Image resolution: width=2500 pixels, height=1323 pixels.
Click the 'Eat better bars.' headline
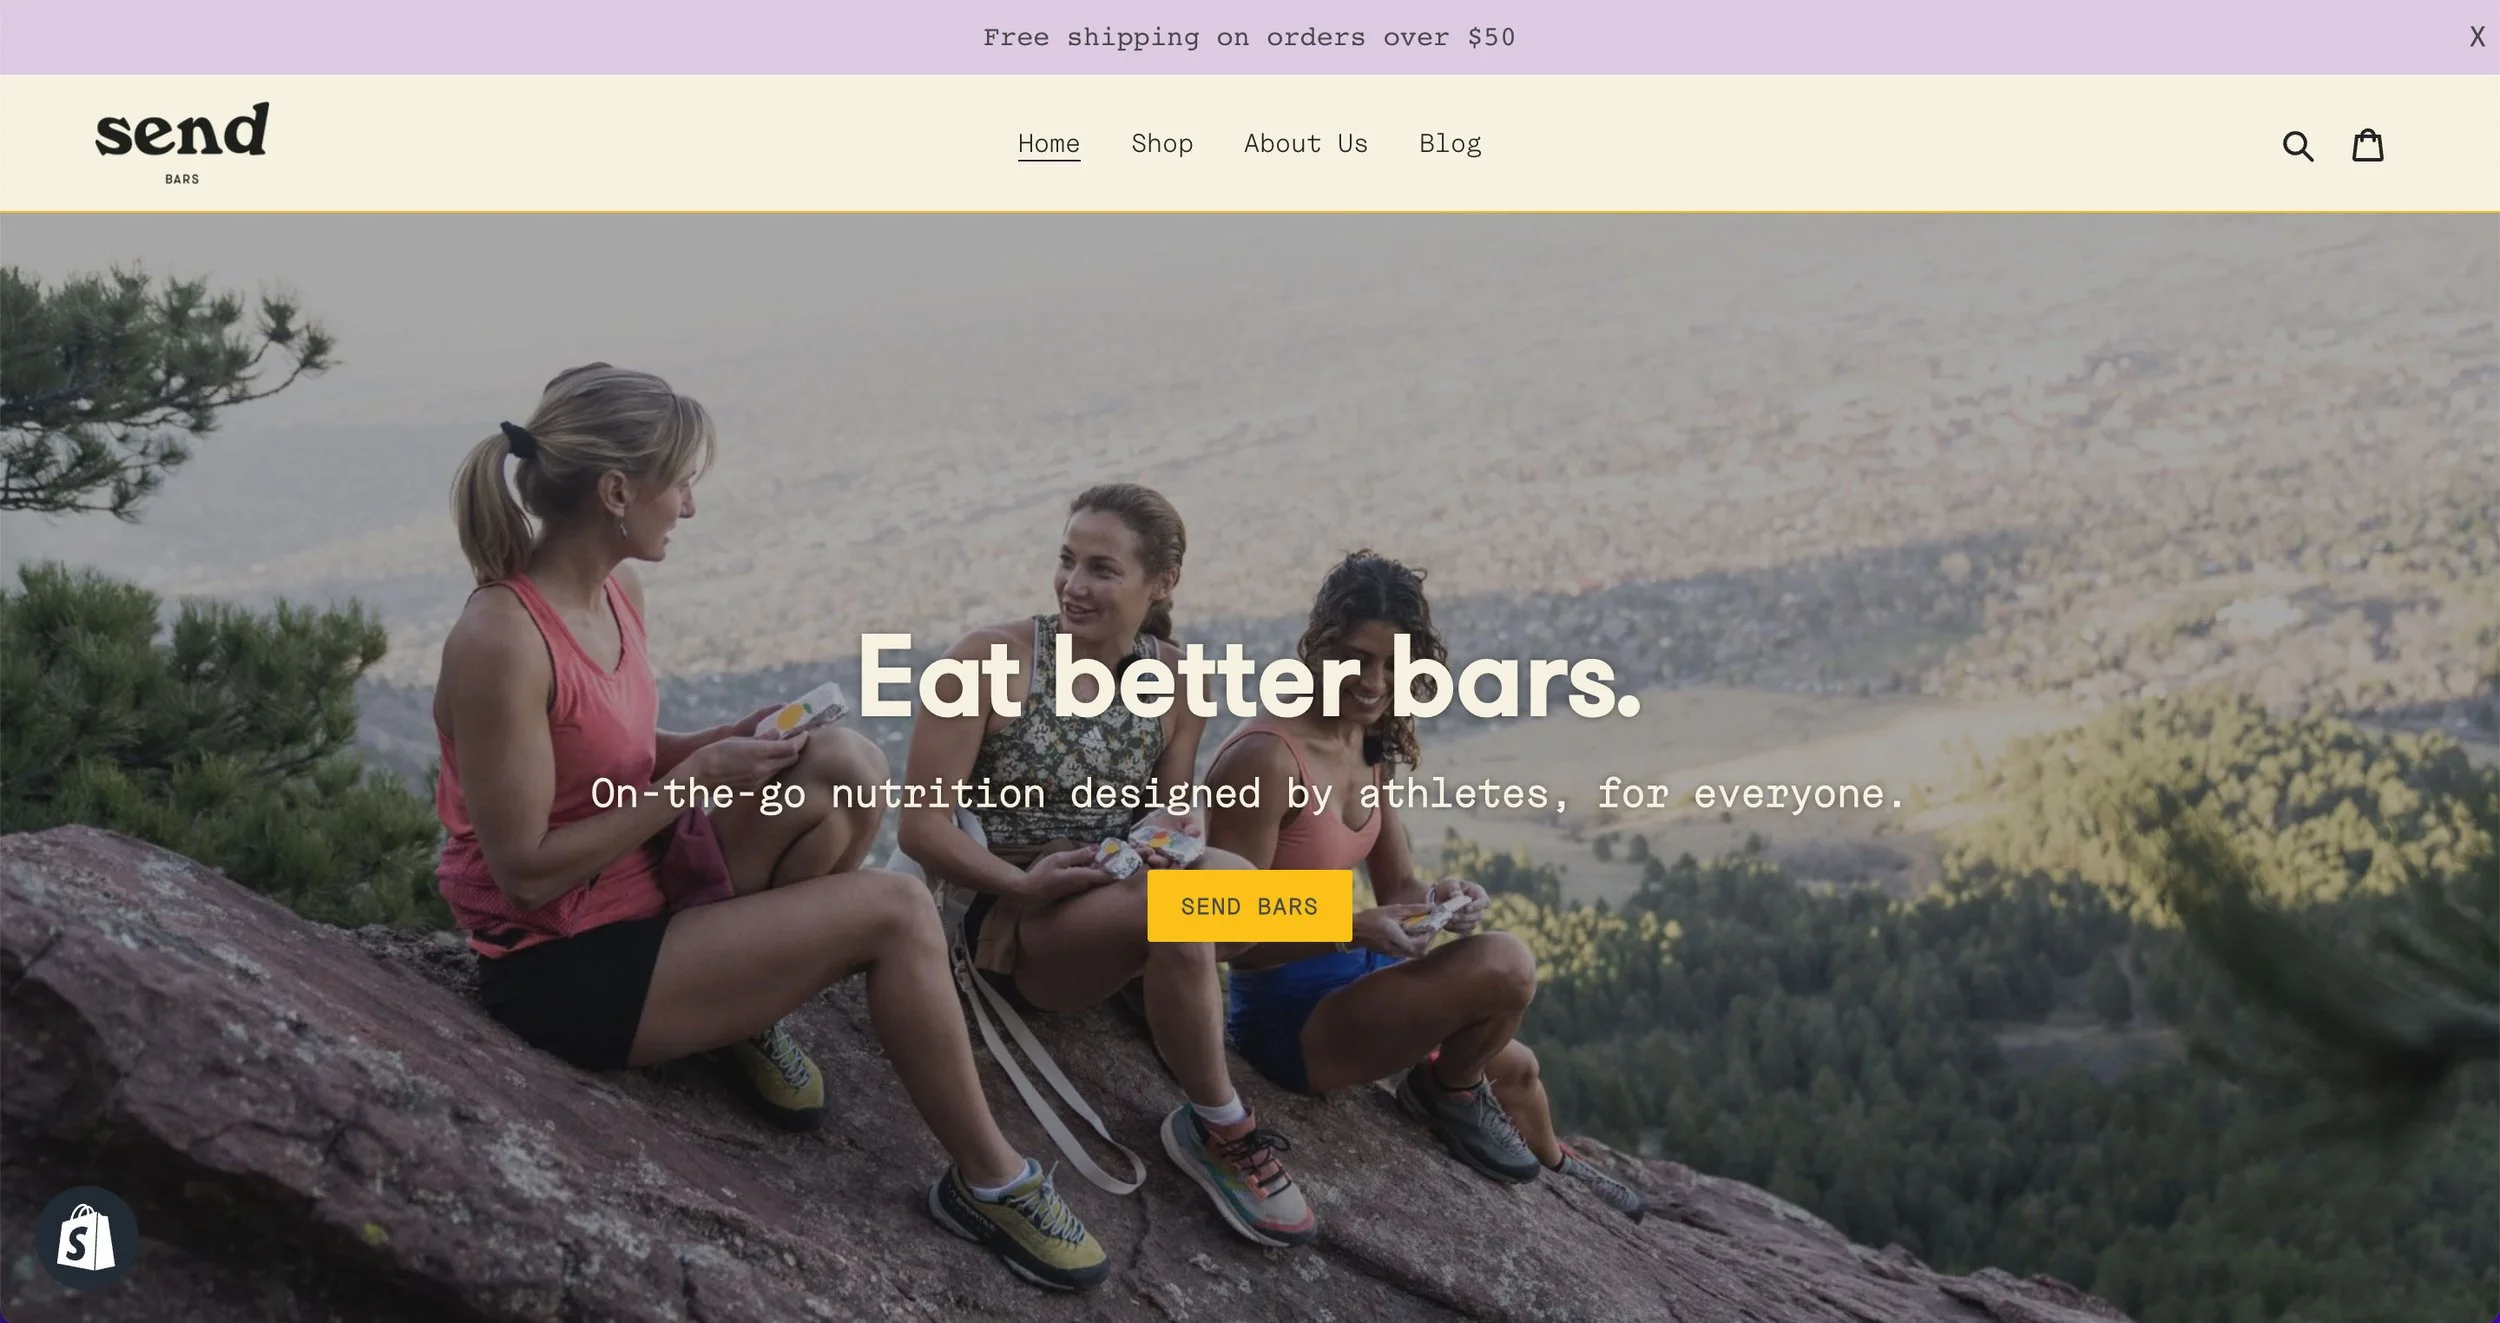(x=1249, y=678)
